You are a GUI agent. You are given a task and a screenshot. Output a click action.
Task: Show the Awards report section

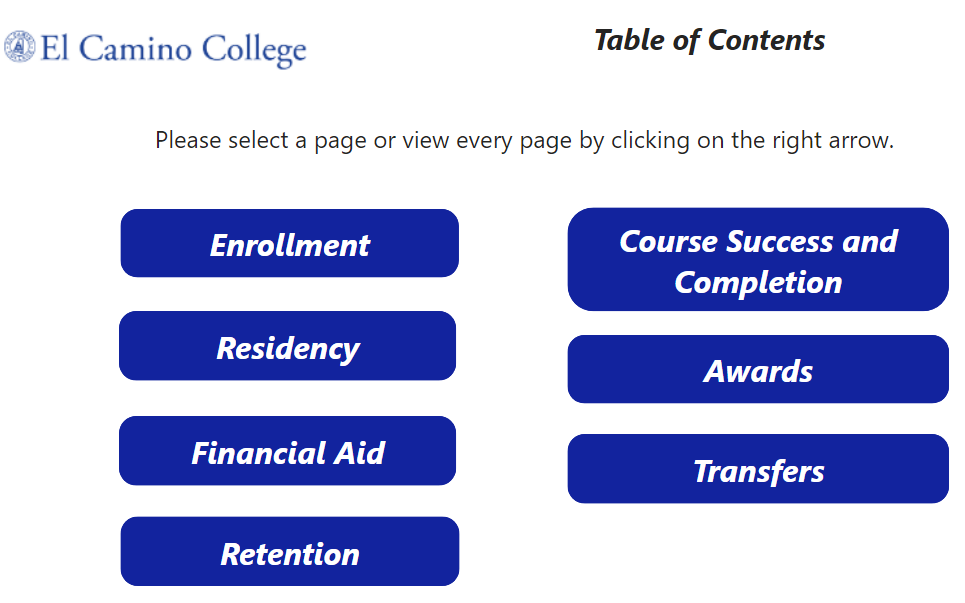[758, 369]
